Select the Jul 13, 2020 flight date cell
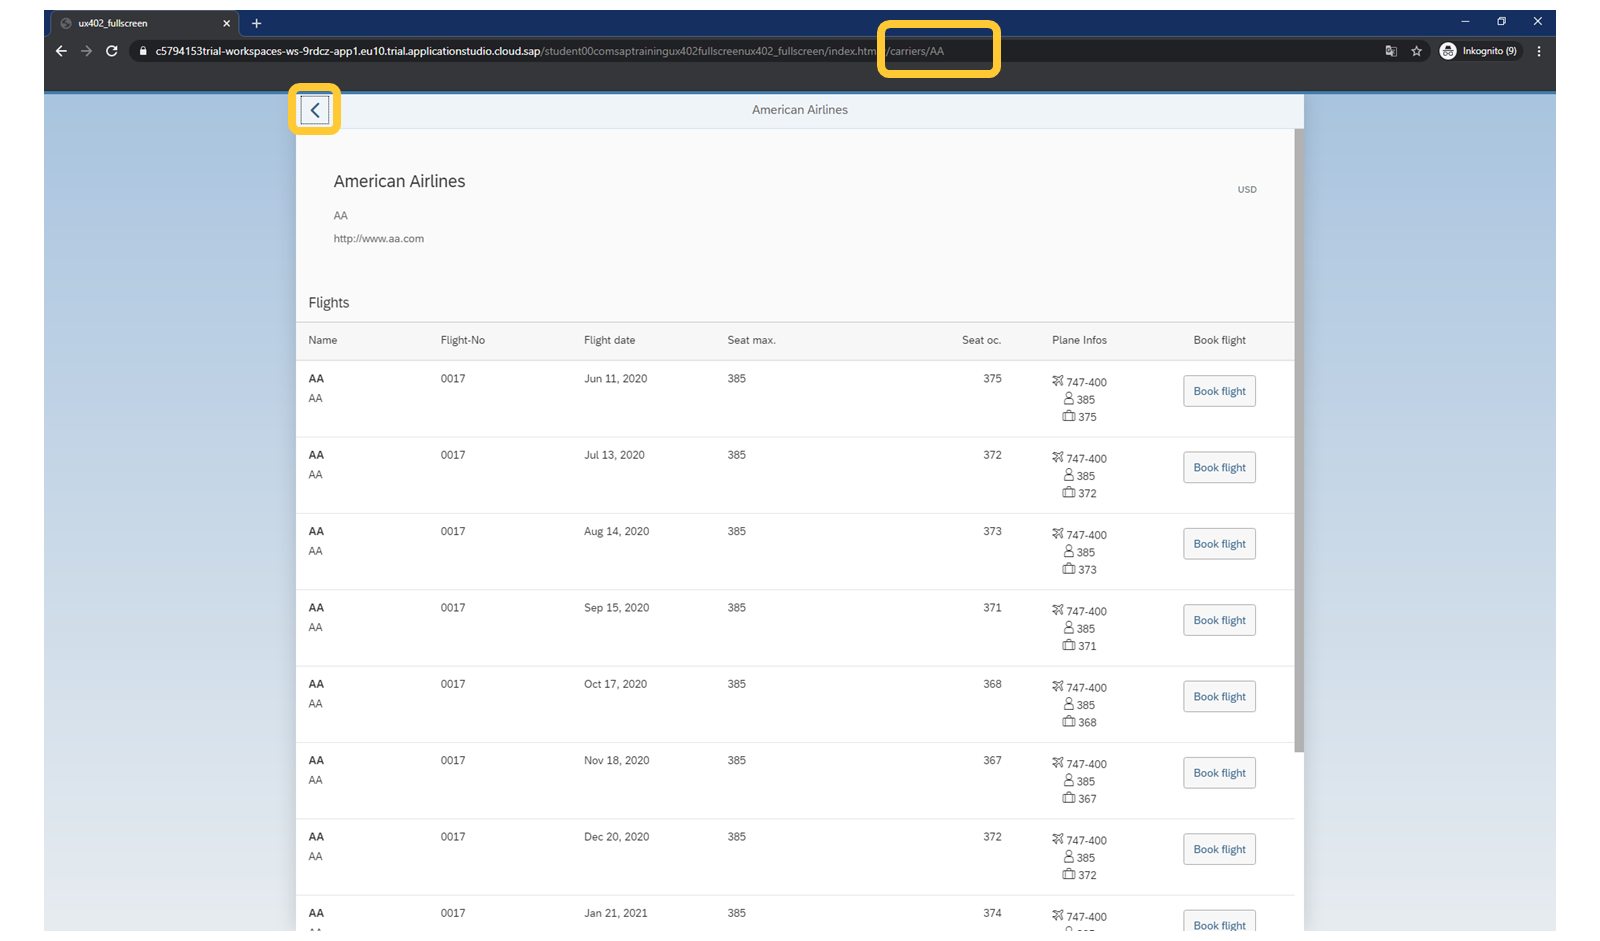Screen dimensions: 1600x941 (615, 455)
